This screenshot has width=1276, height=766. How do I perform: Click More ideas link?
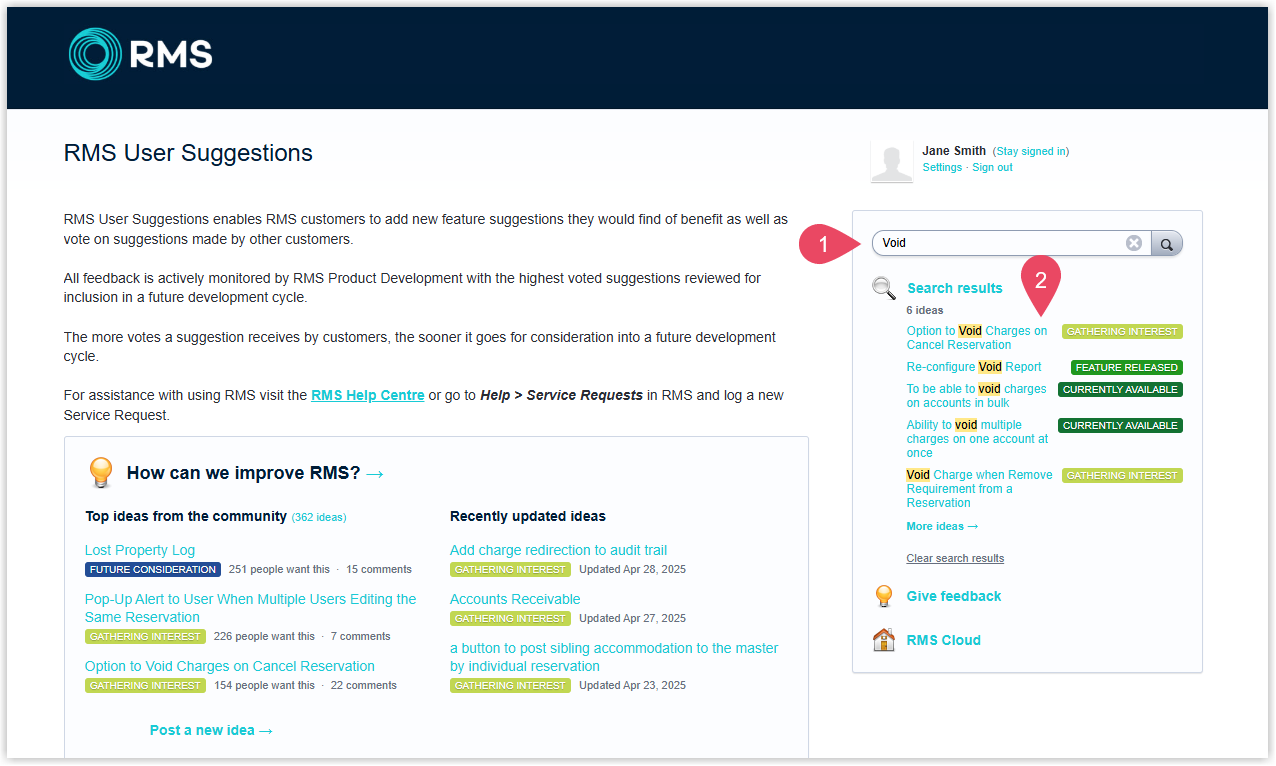click(x=942, y=526)
